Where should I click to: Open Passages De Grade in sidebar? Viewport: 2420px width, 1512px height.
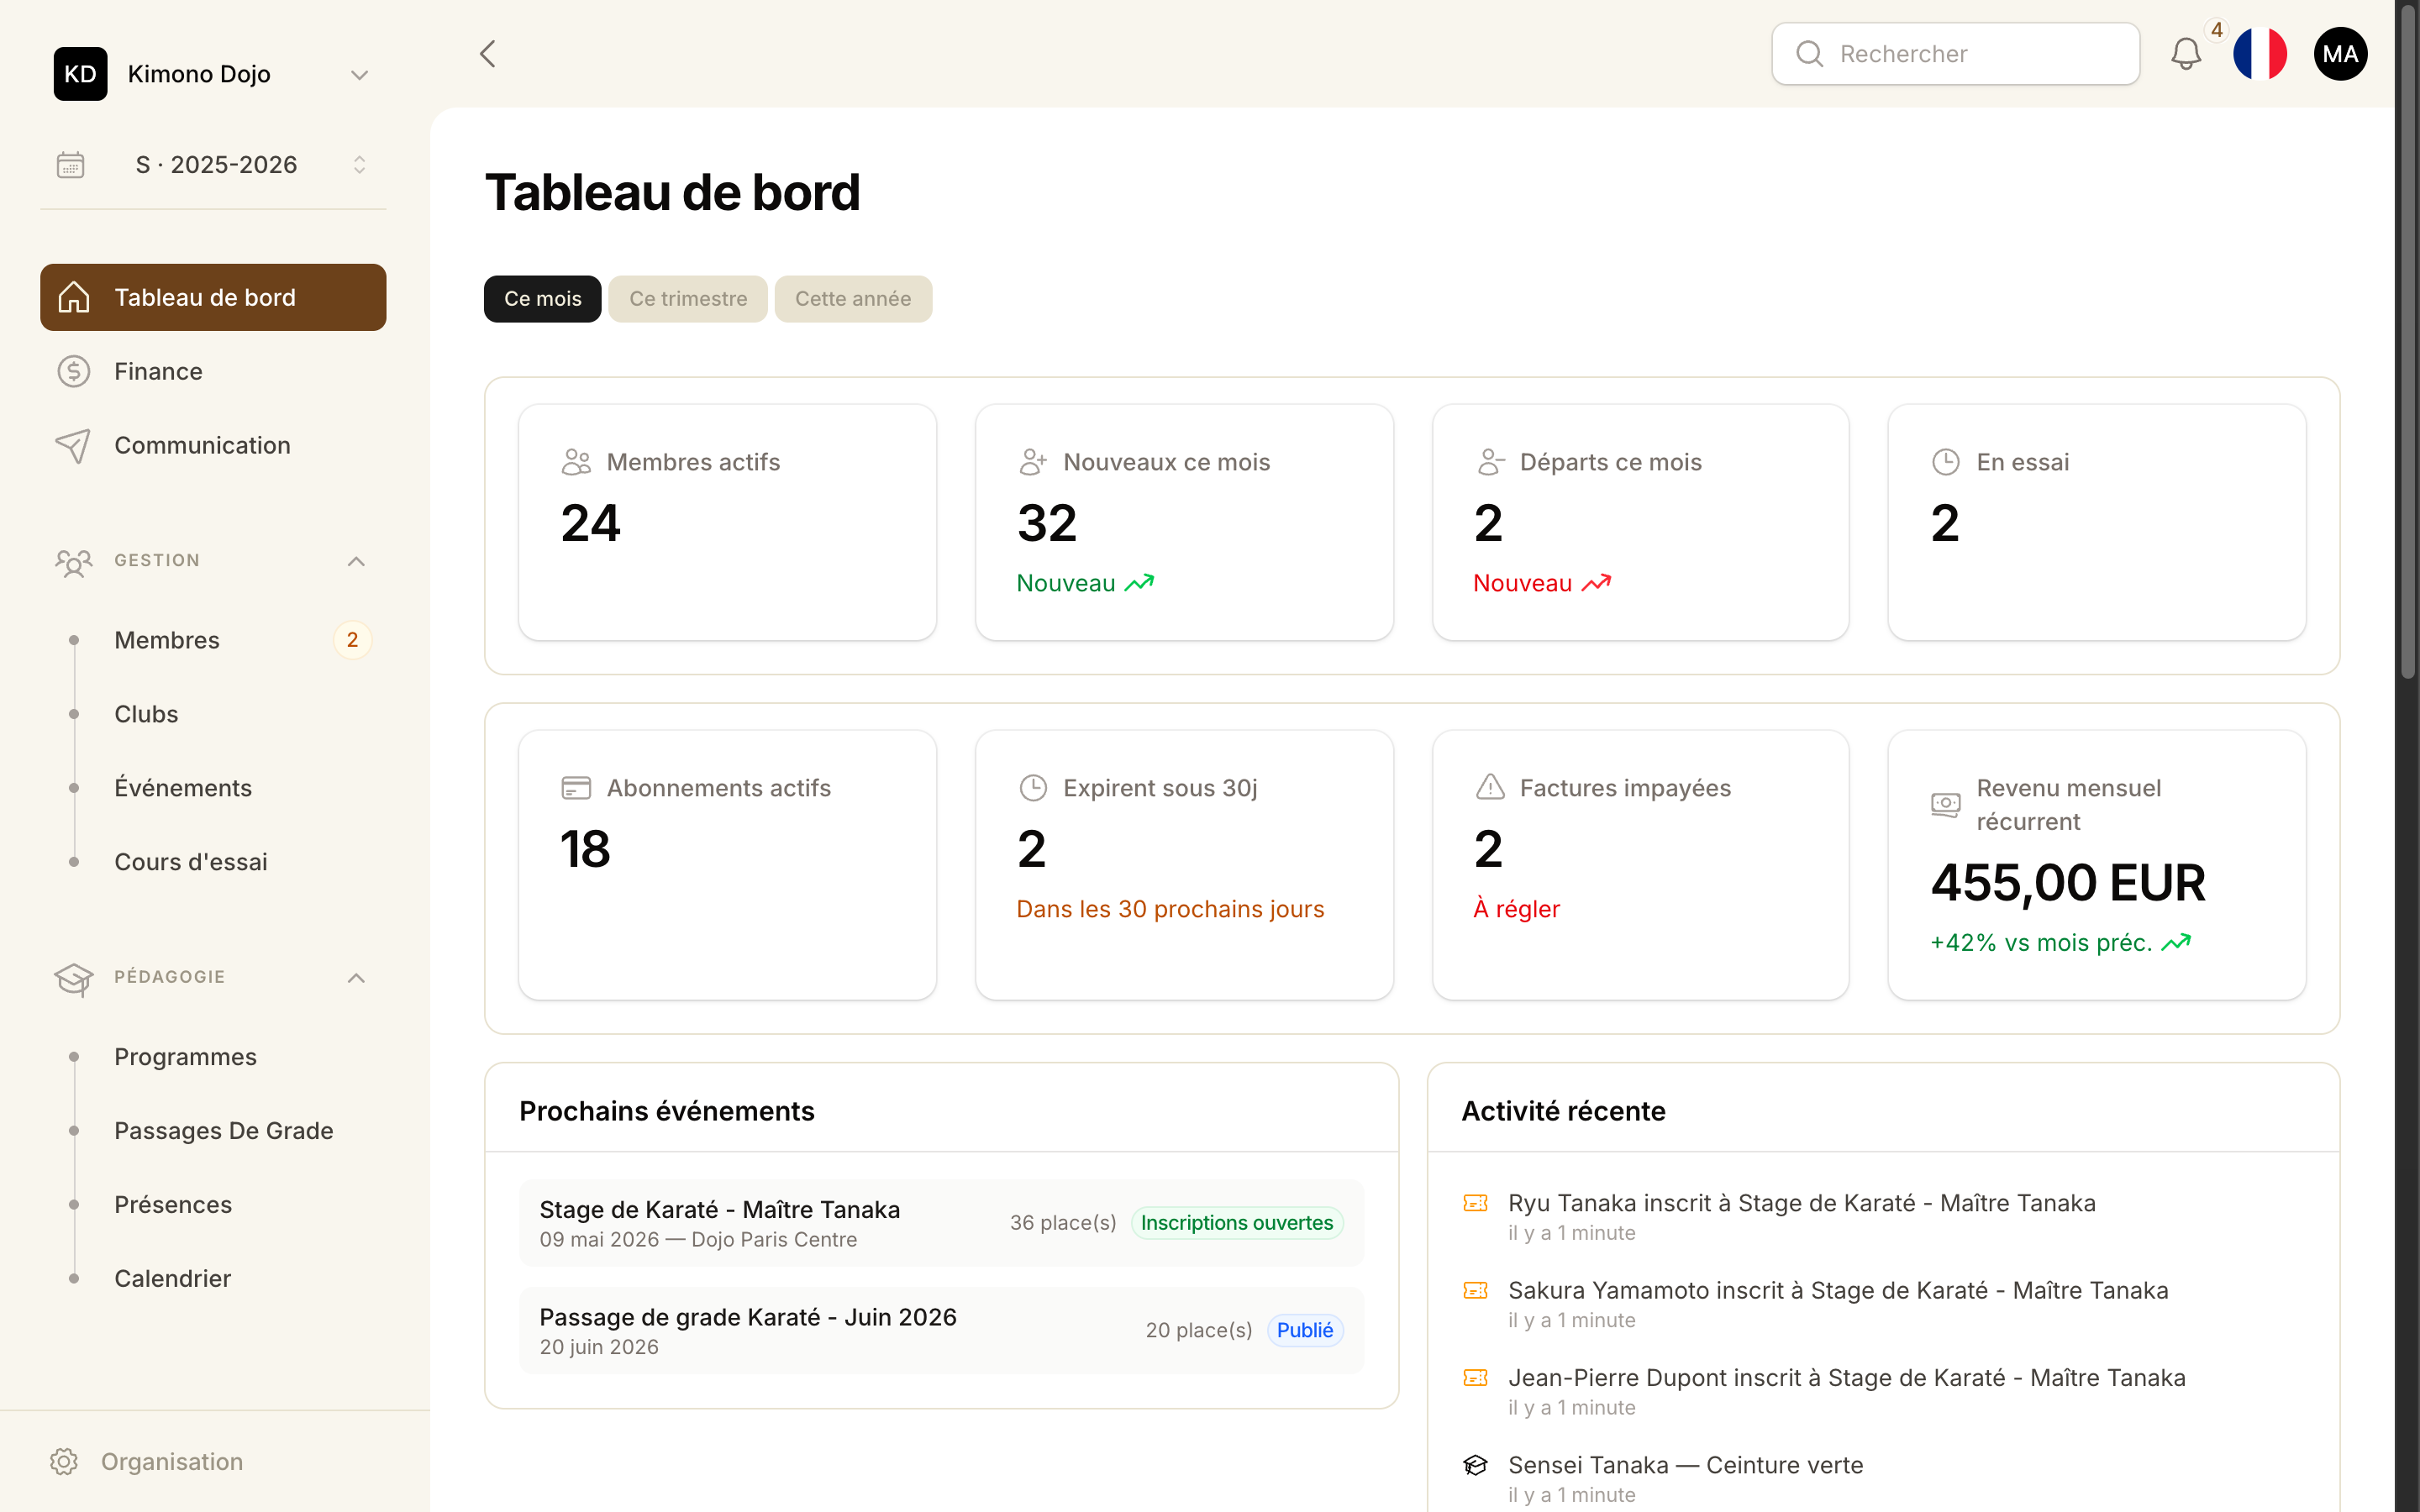pos(223,1130)
